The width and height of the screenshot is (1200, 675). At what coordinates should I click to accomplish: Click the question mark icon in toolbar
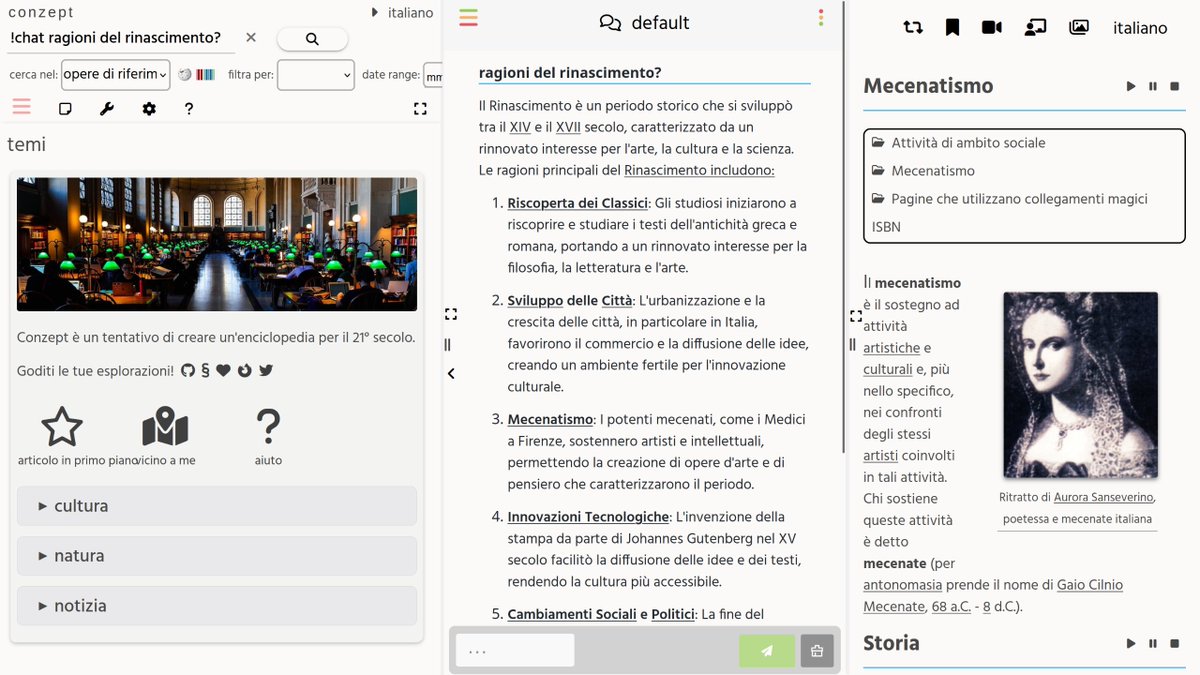[x=189, y=108]
